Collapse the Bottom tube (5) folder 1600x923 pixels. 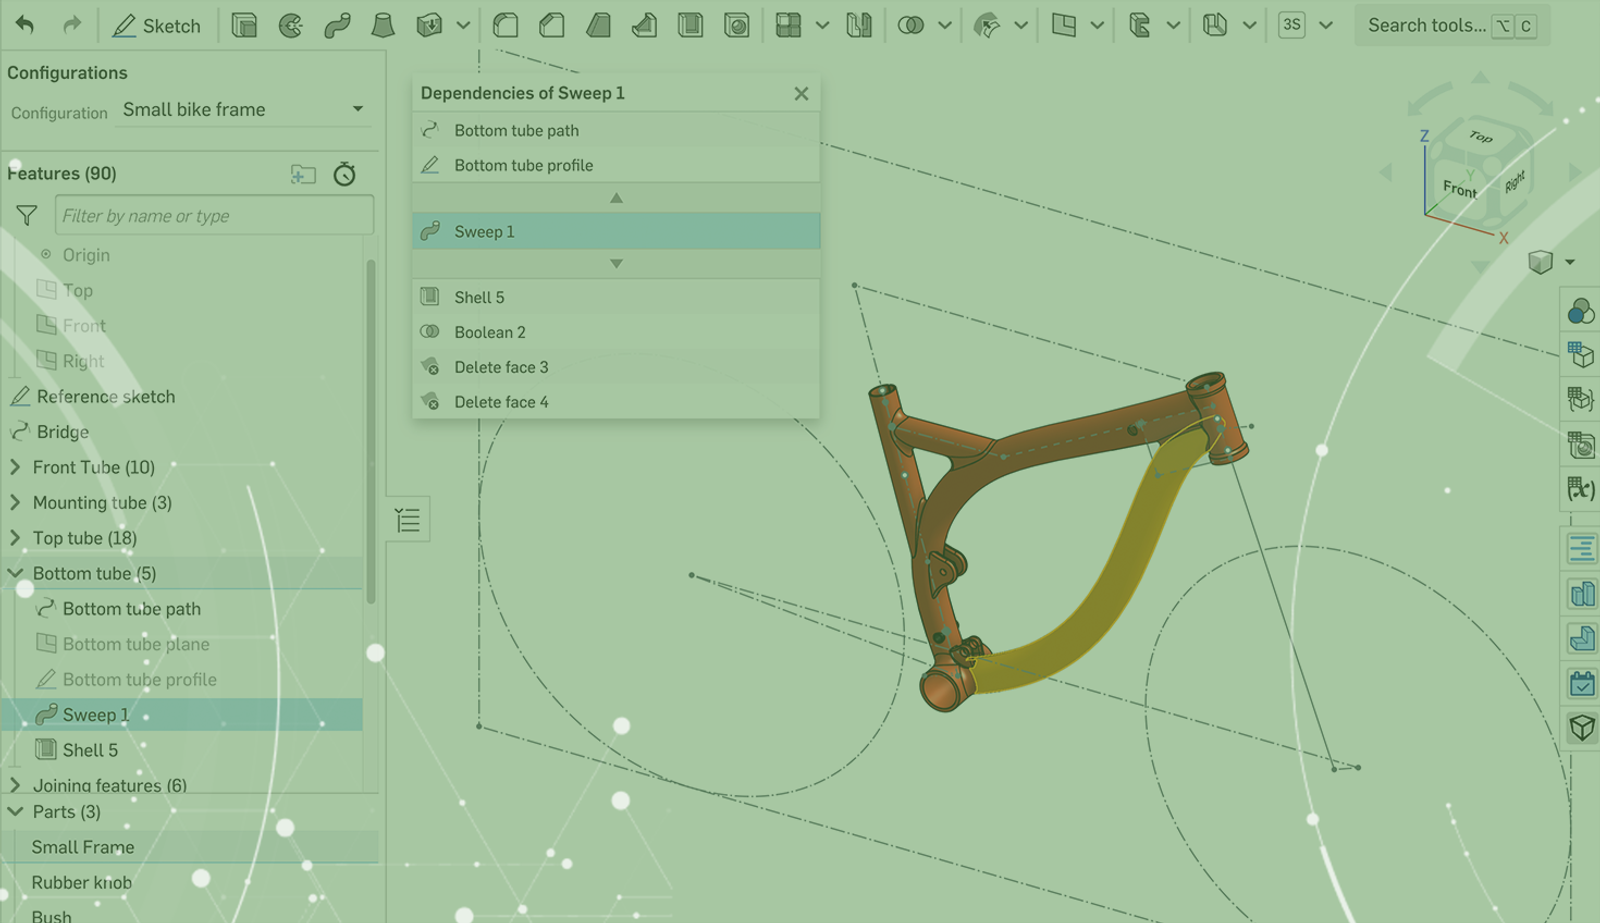coord(15,573)
